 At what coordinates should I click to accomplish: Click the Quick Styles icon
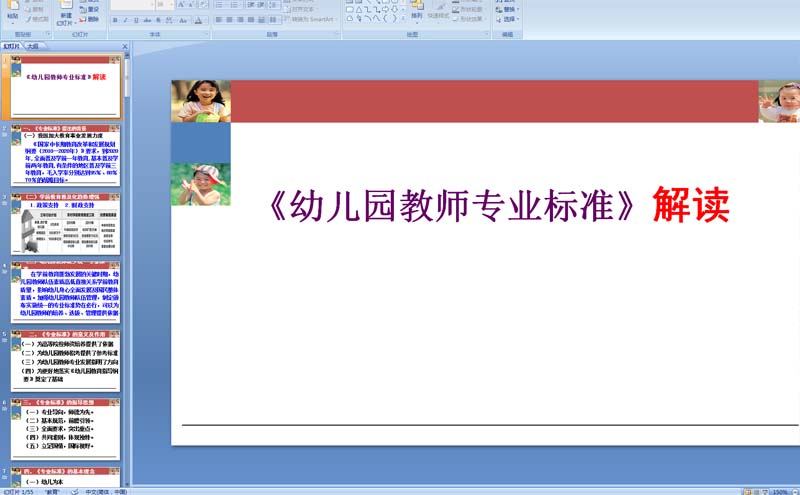438,12
